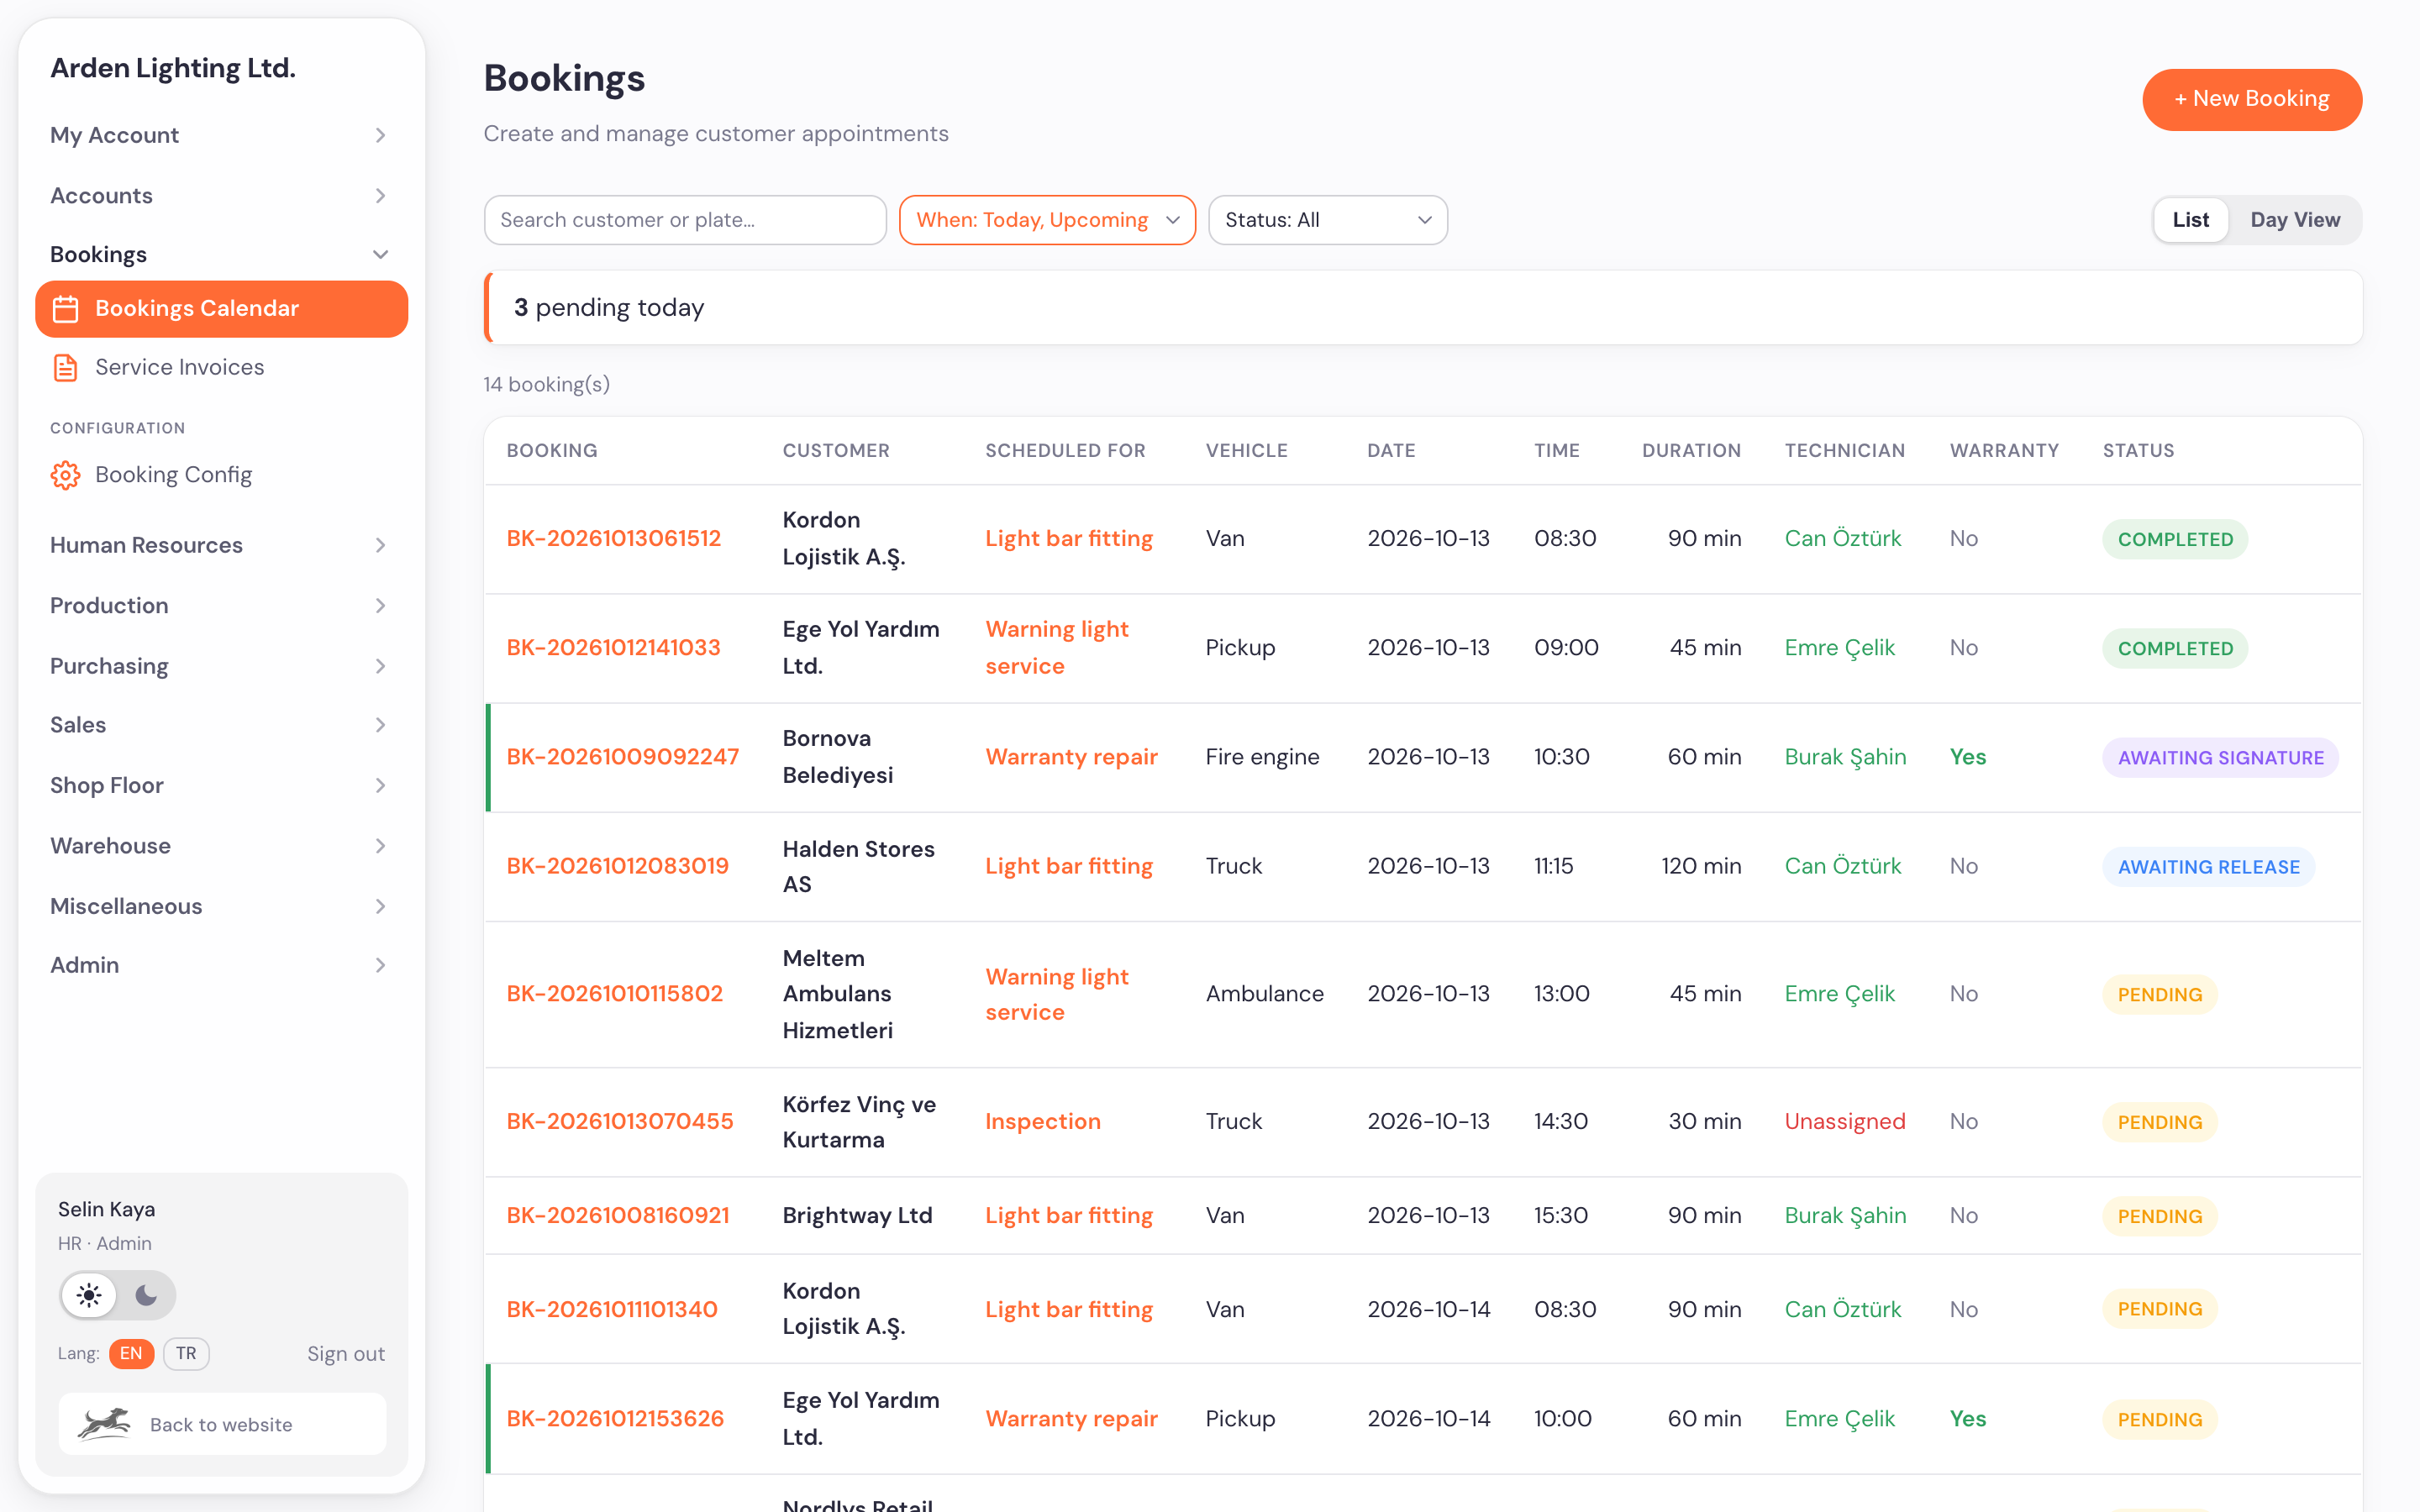Click Brightway Ltd customer name
The height and width of the screenshot is (1512, 2420).
pyautogui.click(x=857, y=1216)
